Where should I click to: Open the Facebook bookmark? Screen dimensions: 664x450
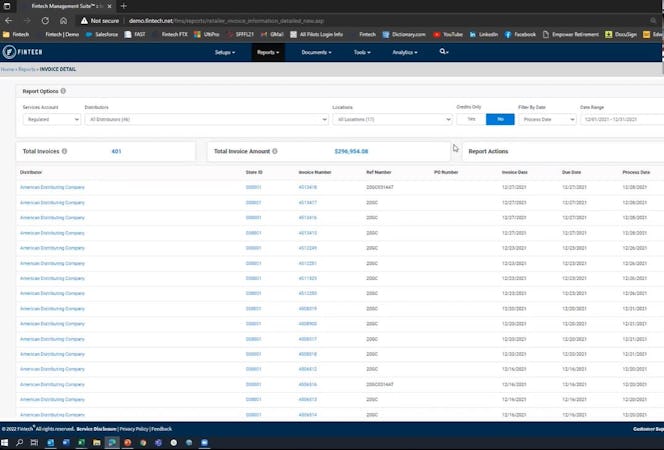[520, 34]
